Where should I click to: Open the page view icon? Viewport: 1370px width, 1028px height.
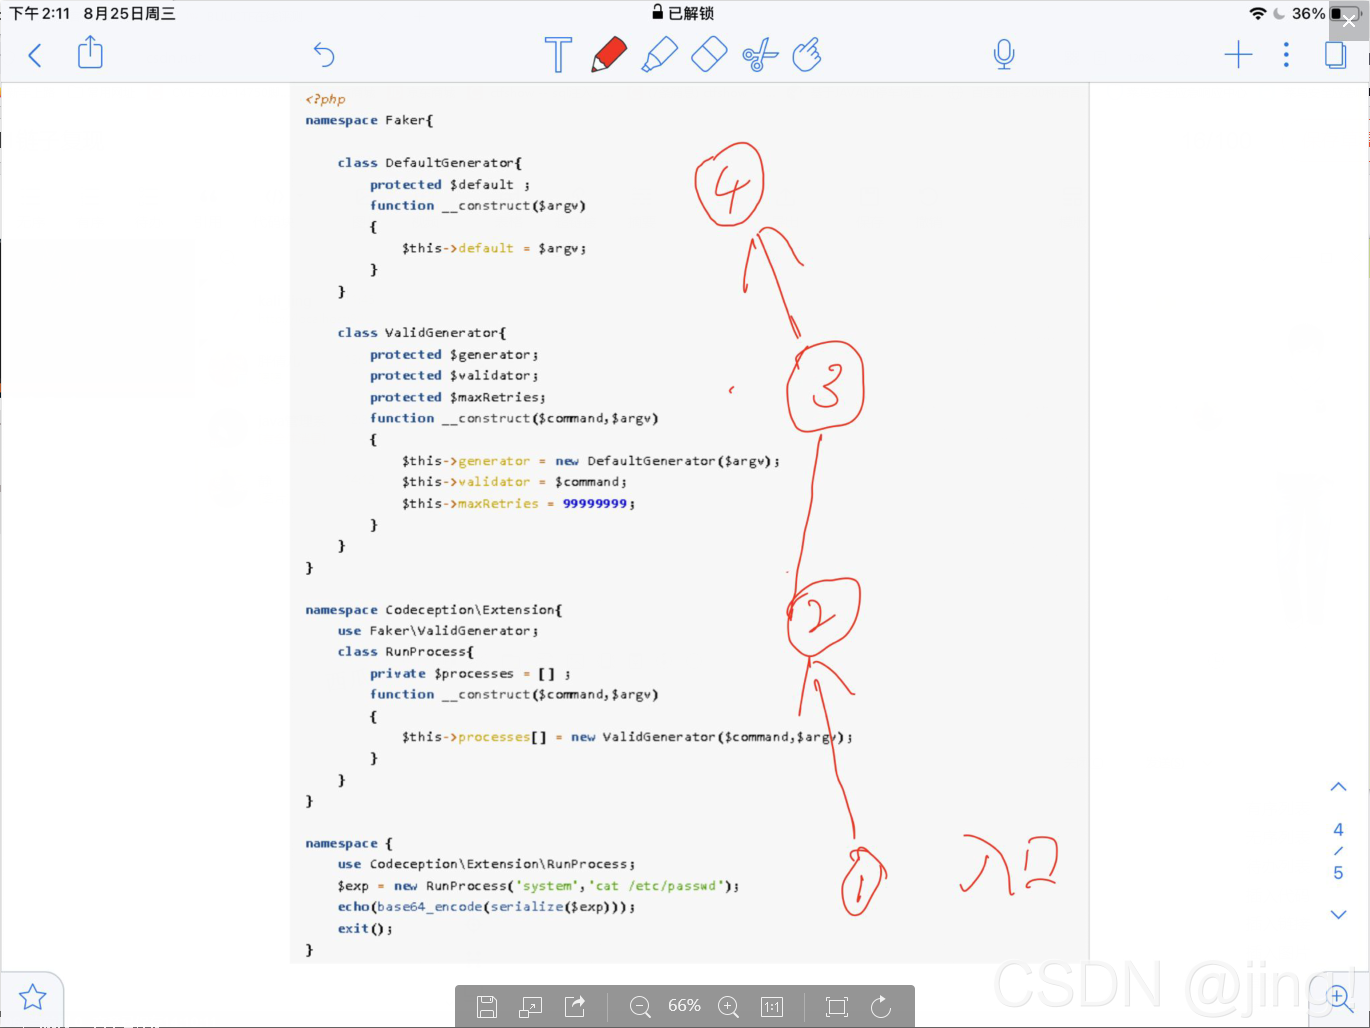(1335, 55)
